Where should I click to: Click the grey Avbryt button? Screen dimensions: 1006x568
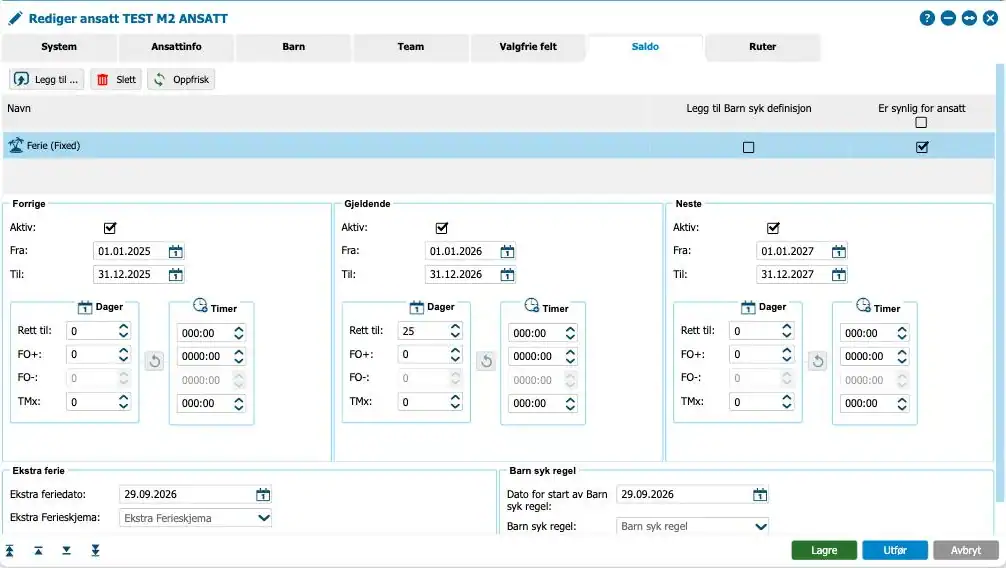click(x=966, y=550)
